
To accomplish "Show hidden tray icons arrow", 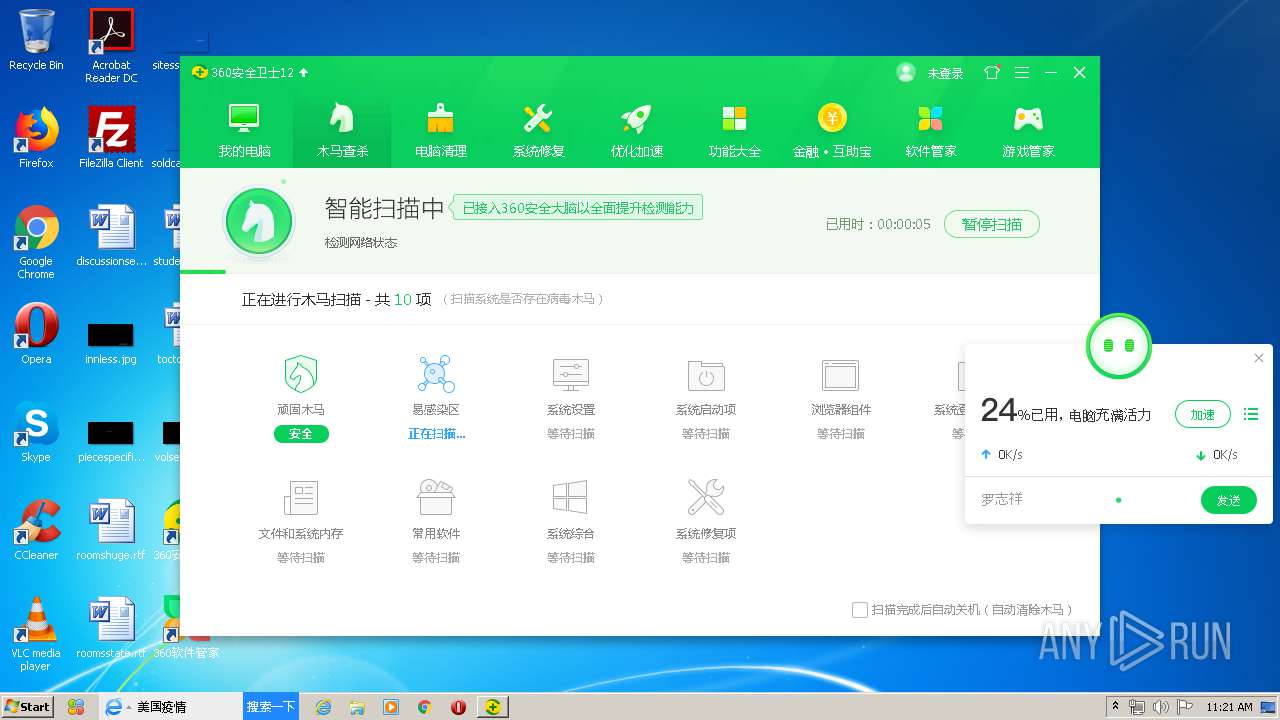I will point(1115,706).
